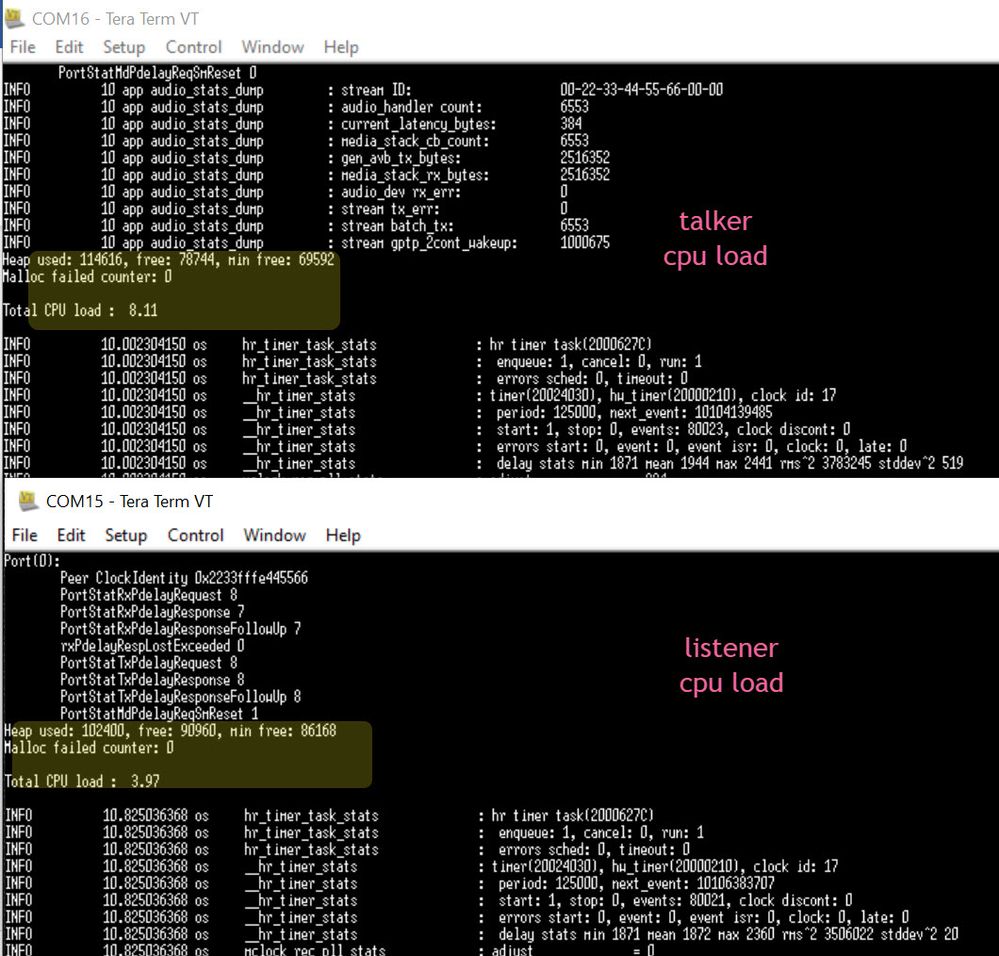This screenshot has height=956, width=999.
Task: Open Window menu in COM15 window
Action: (275, 535)
